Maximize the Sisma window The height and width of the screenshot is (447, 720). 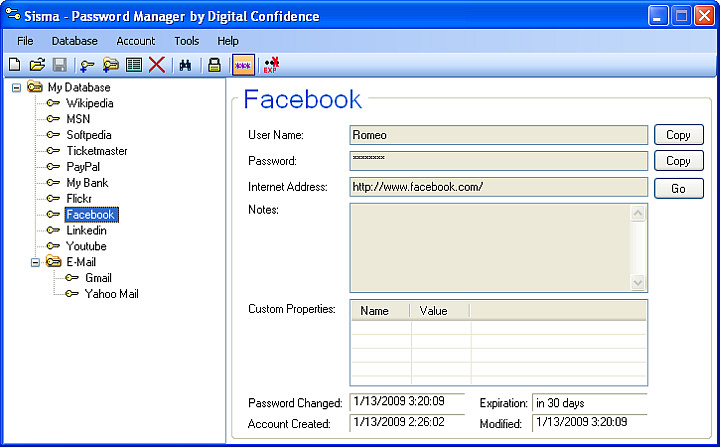pyautogui.click(x=681, y=16)
